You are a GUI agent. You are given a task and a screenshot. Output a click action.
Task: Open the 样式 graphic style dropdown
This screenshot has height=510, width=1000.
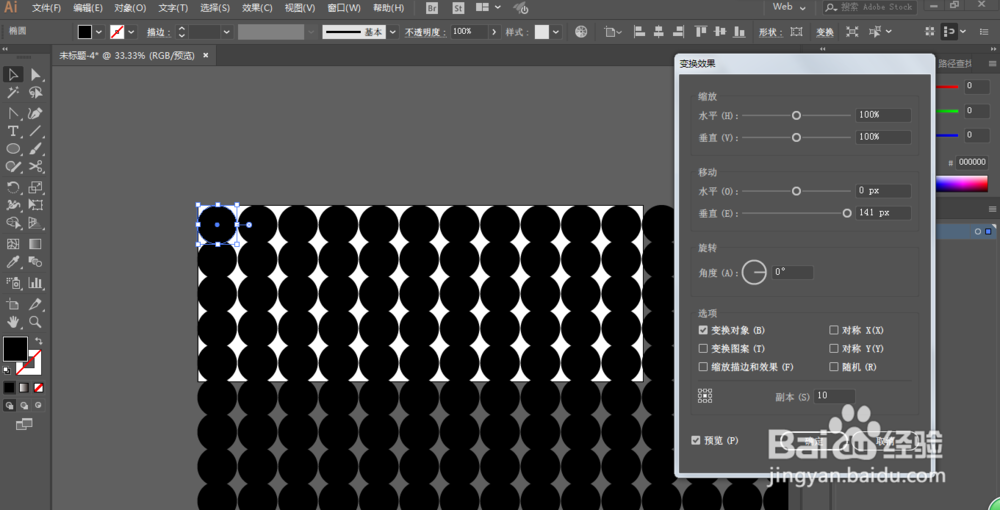pos(556,32)
